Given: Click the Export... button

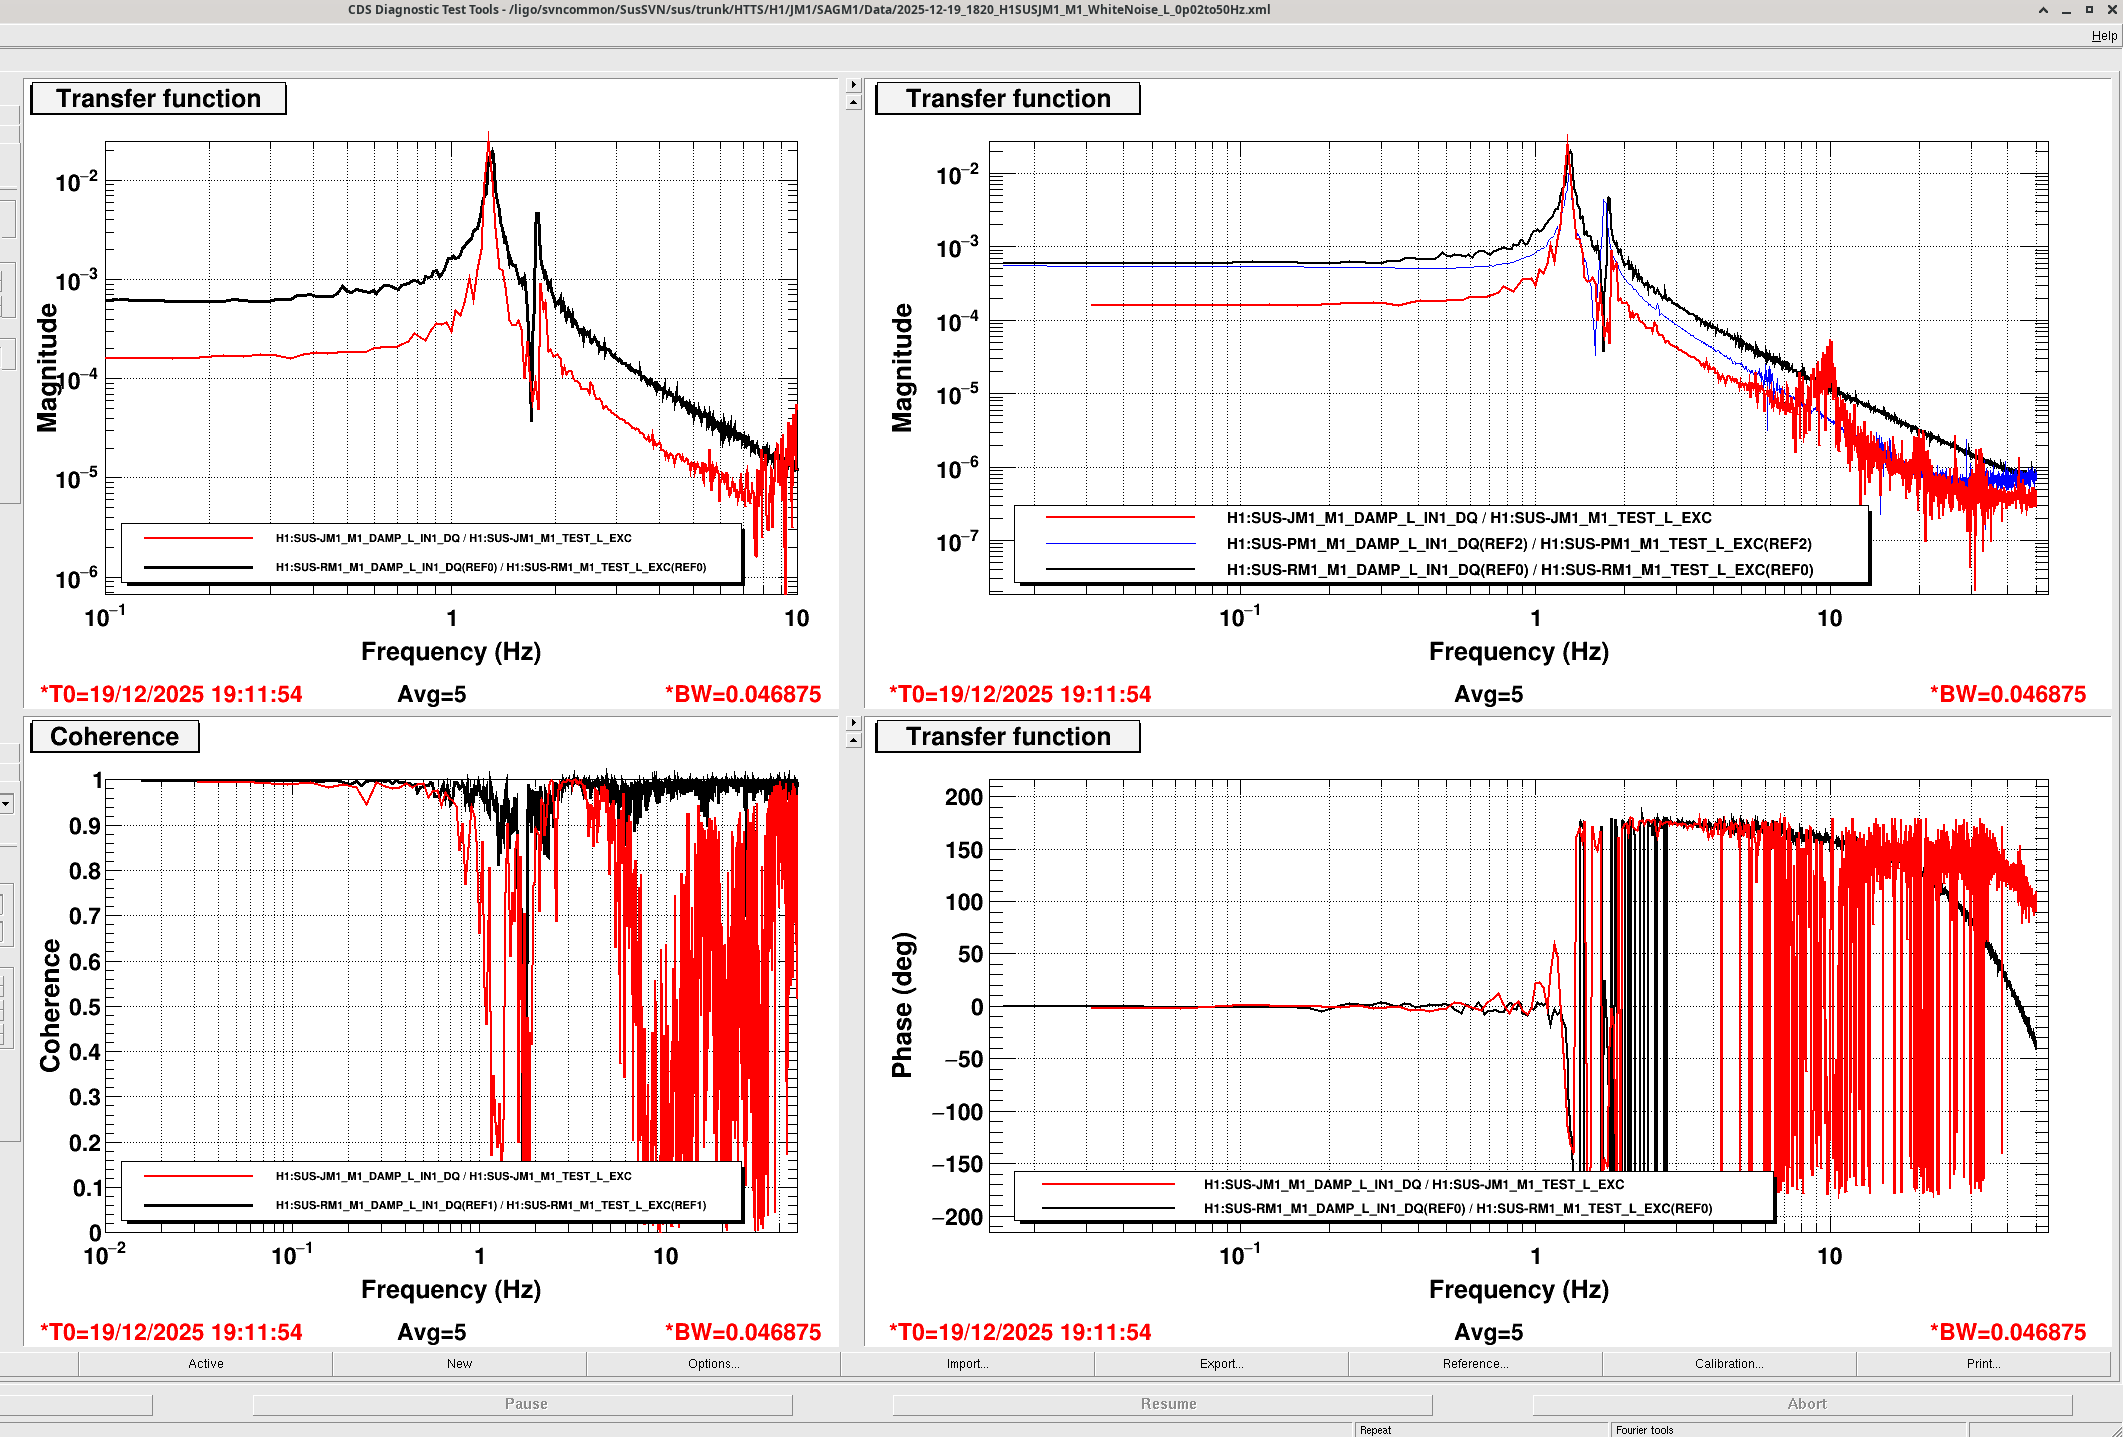Looking at the screenshot, I should tap(1221, 1363).
